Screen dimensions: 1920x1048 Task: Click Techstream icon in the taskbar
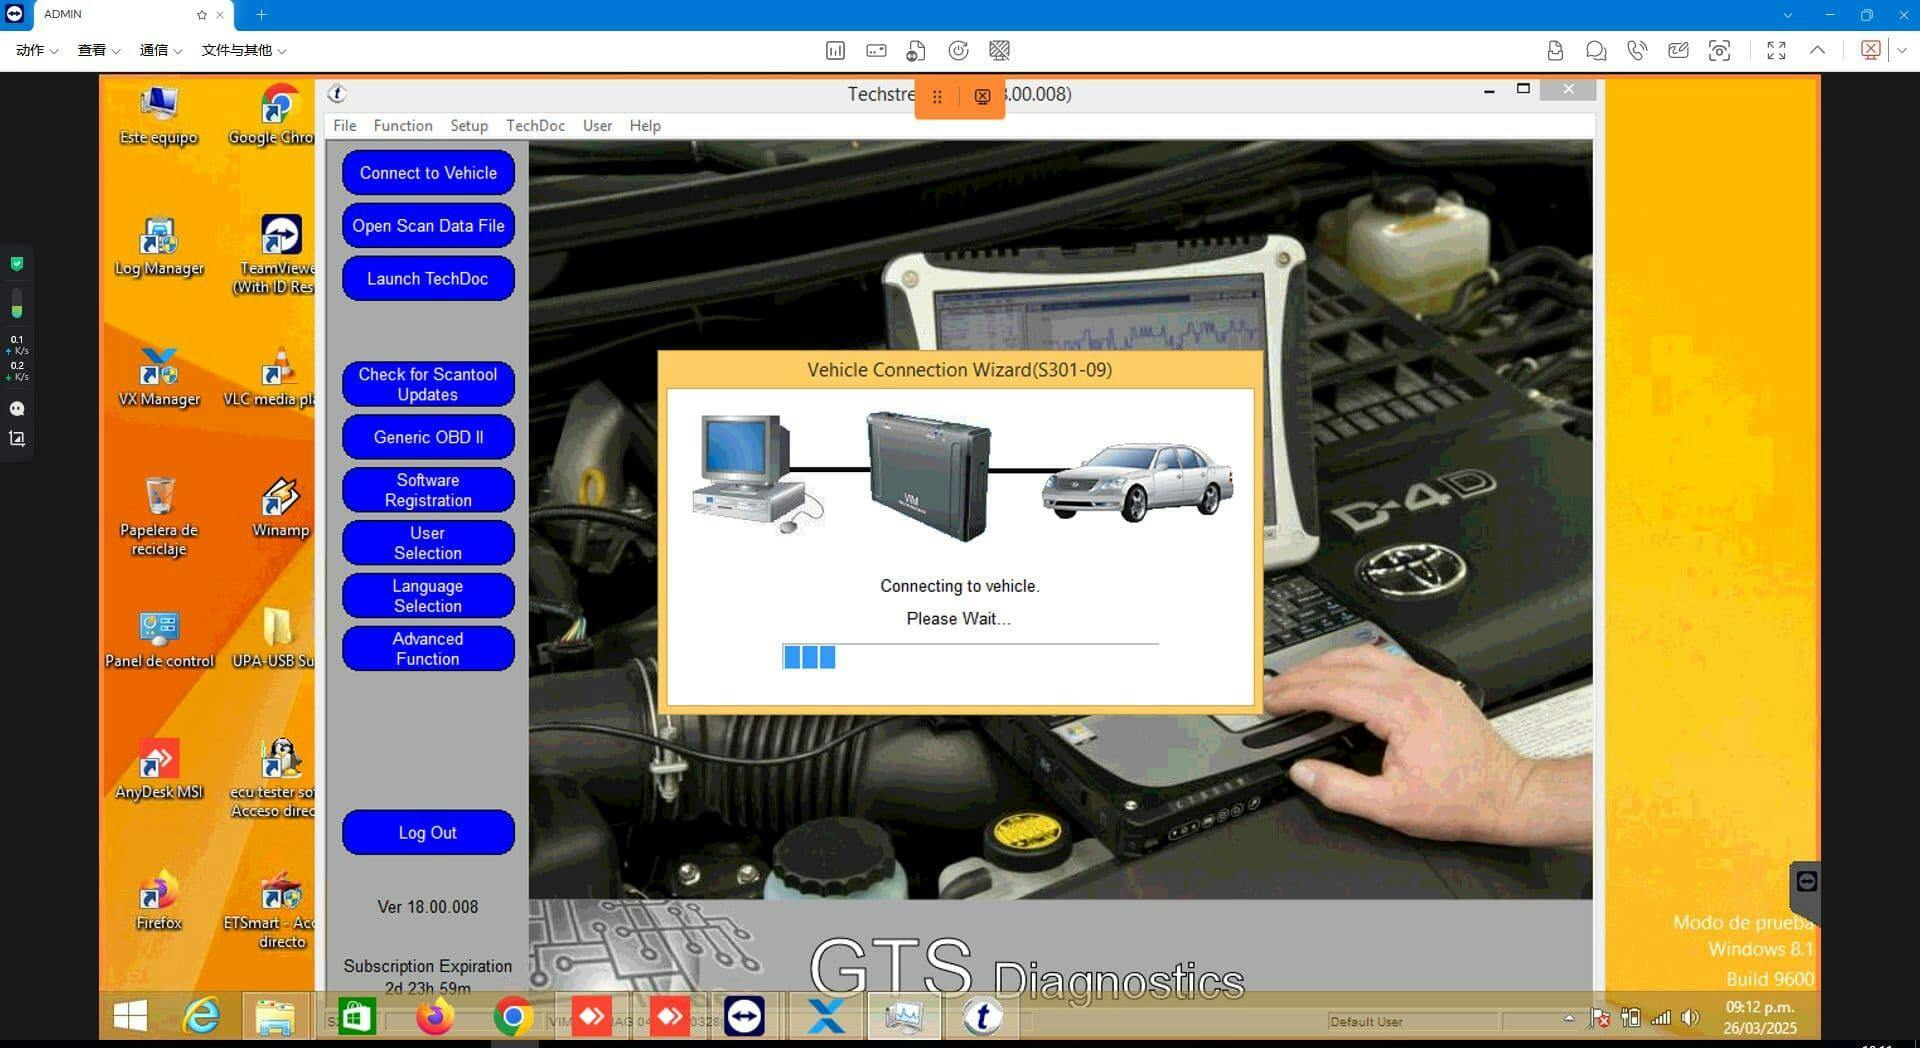(x=982, y=1017)
